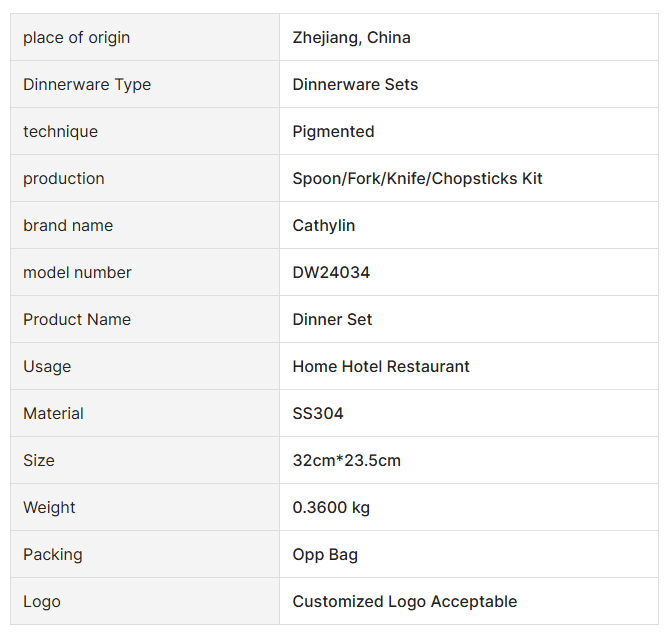Click the 'place of origin' label cell
668x635 pixels.
point(77,38)
